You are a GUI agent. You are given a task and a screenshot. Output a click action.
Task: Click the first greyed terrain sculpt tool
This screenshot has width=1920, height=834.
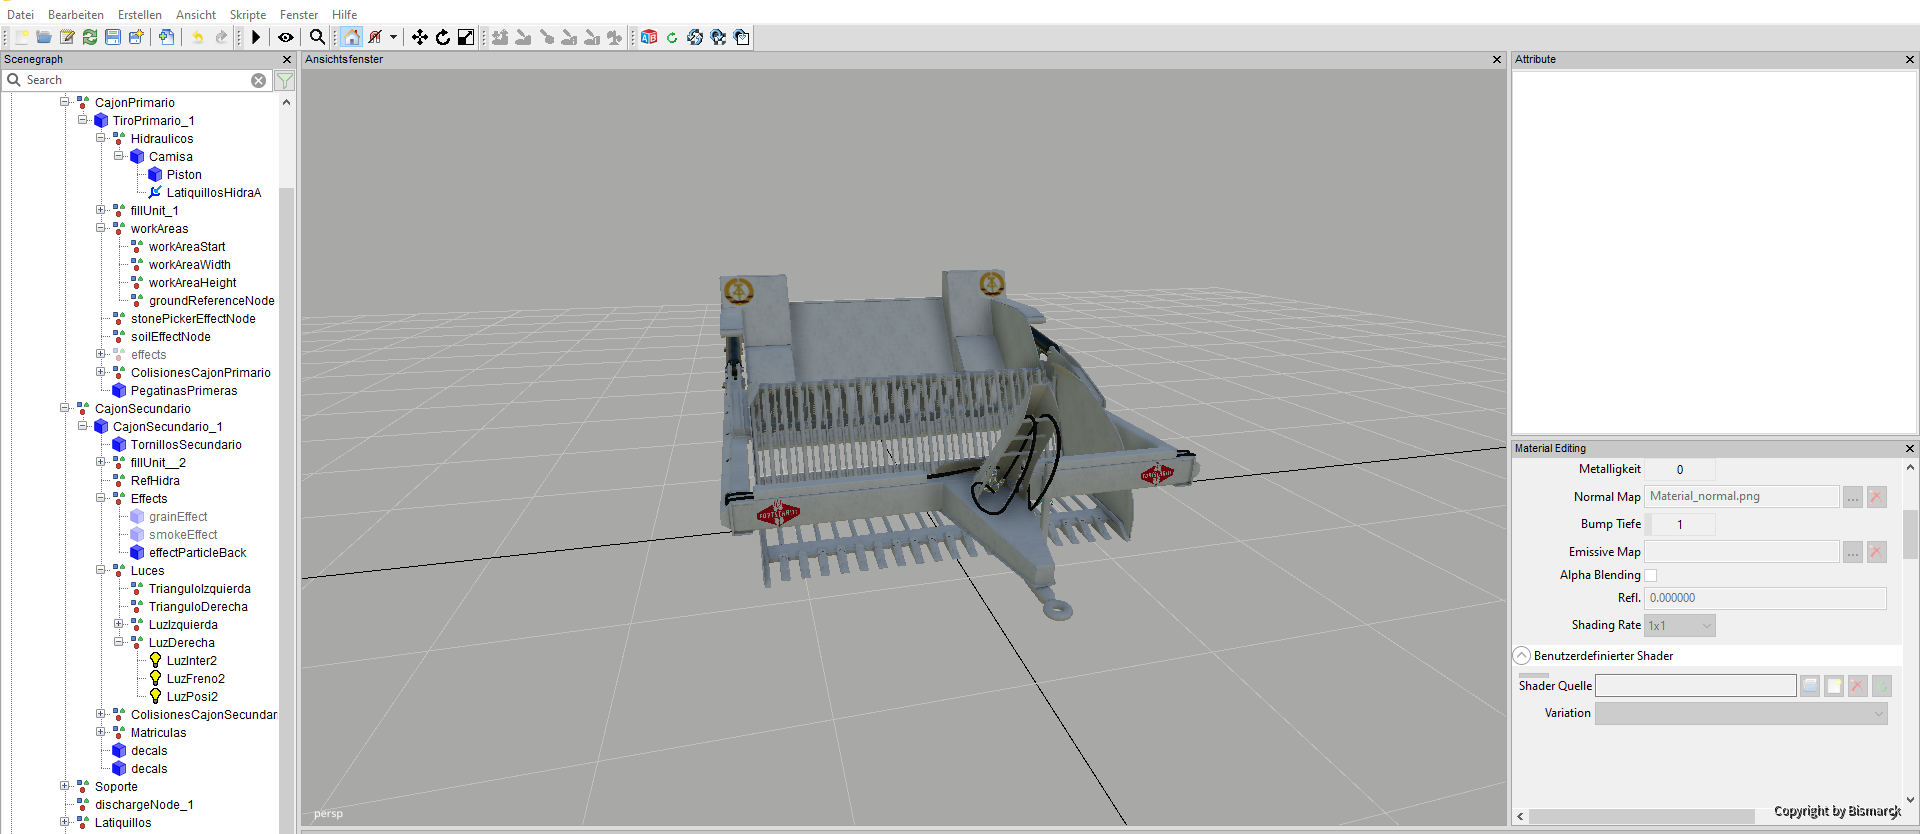(500, 37)
